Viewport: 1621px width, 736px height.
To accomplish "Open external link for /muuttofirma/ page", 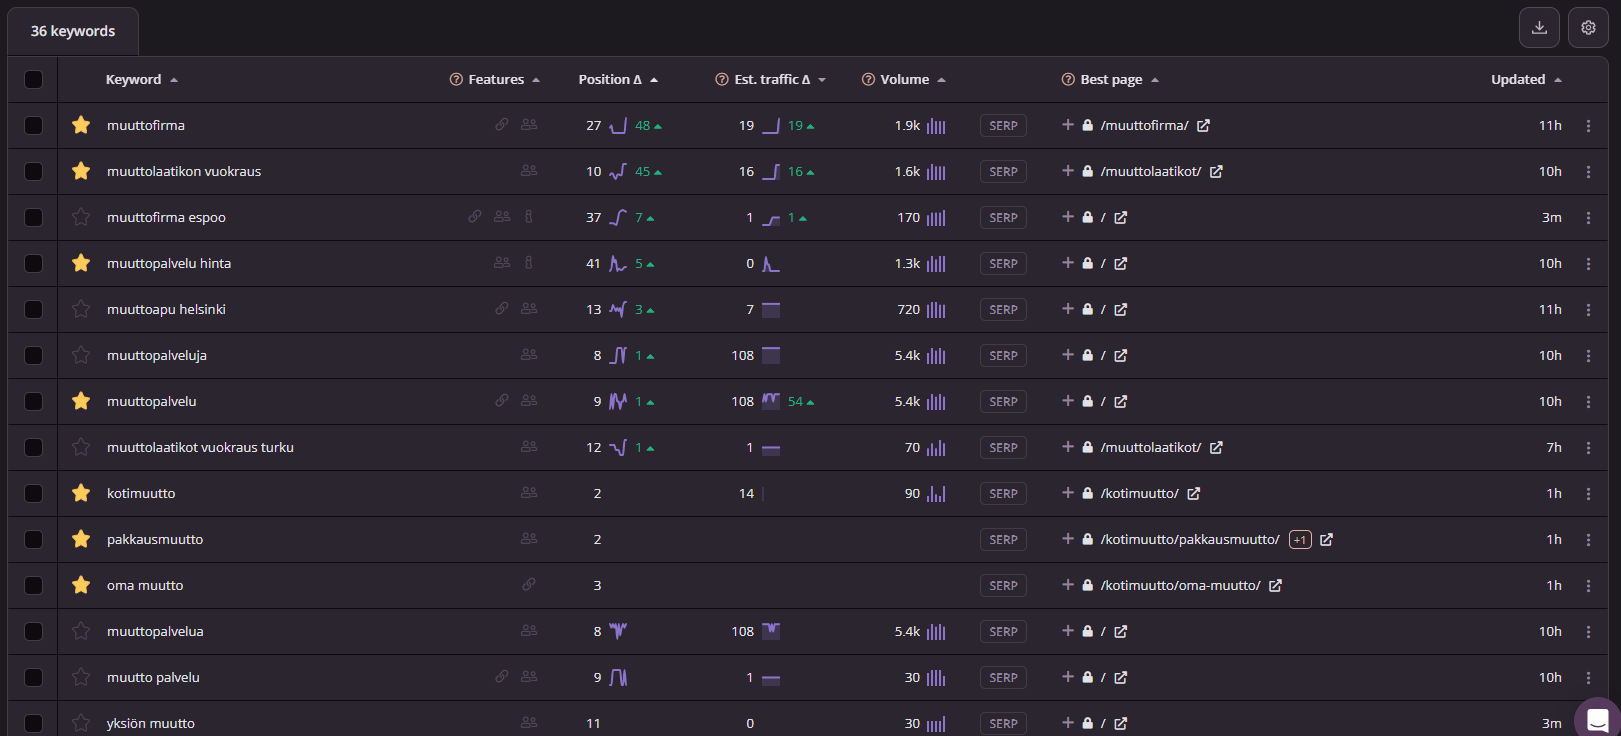I will (1204, 126).
